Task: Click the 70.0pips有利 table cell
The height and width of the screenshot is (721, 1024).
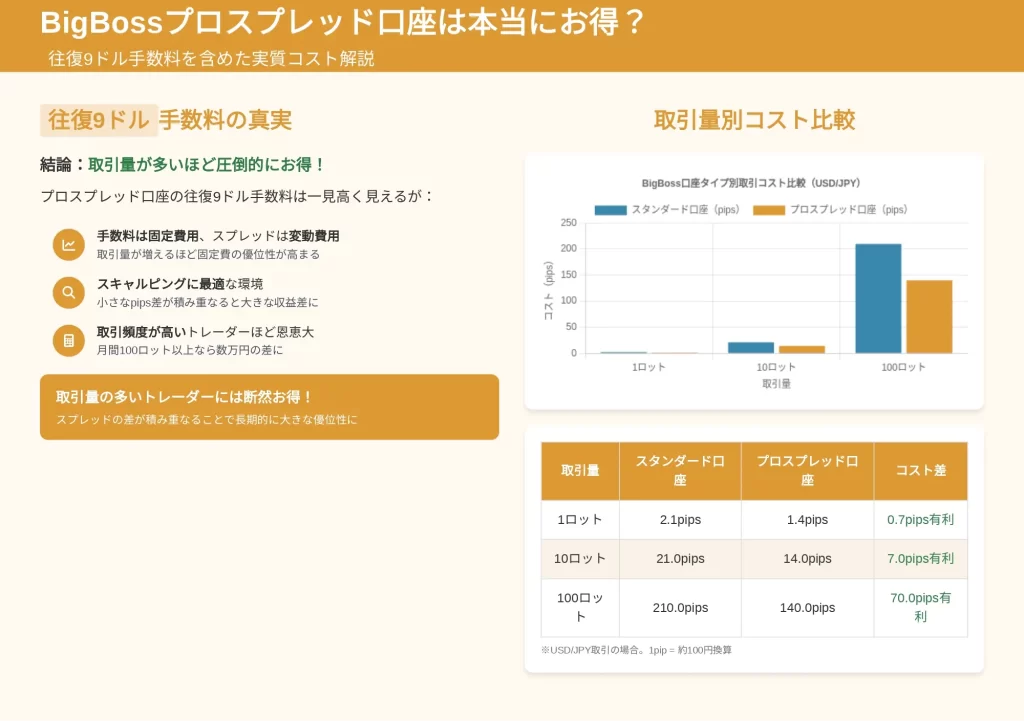Action: (920, 607)
